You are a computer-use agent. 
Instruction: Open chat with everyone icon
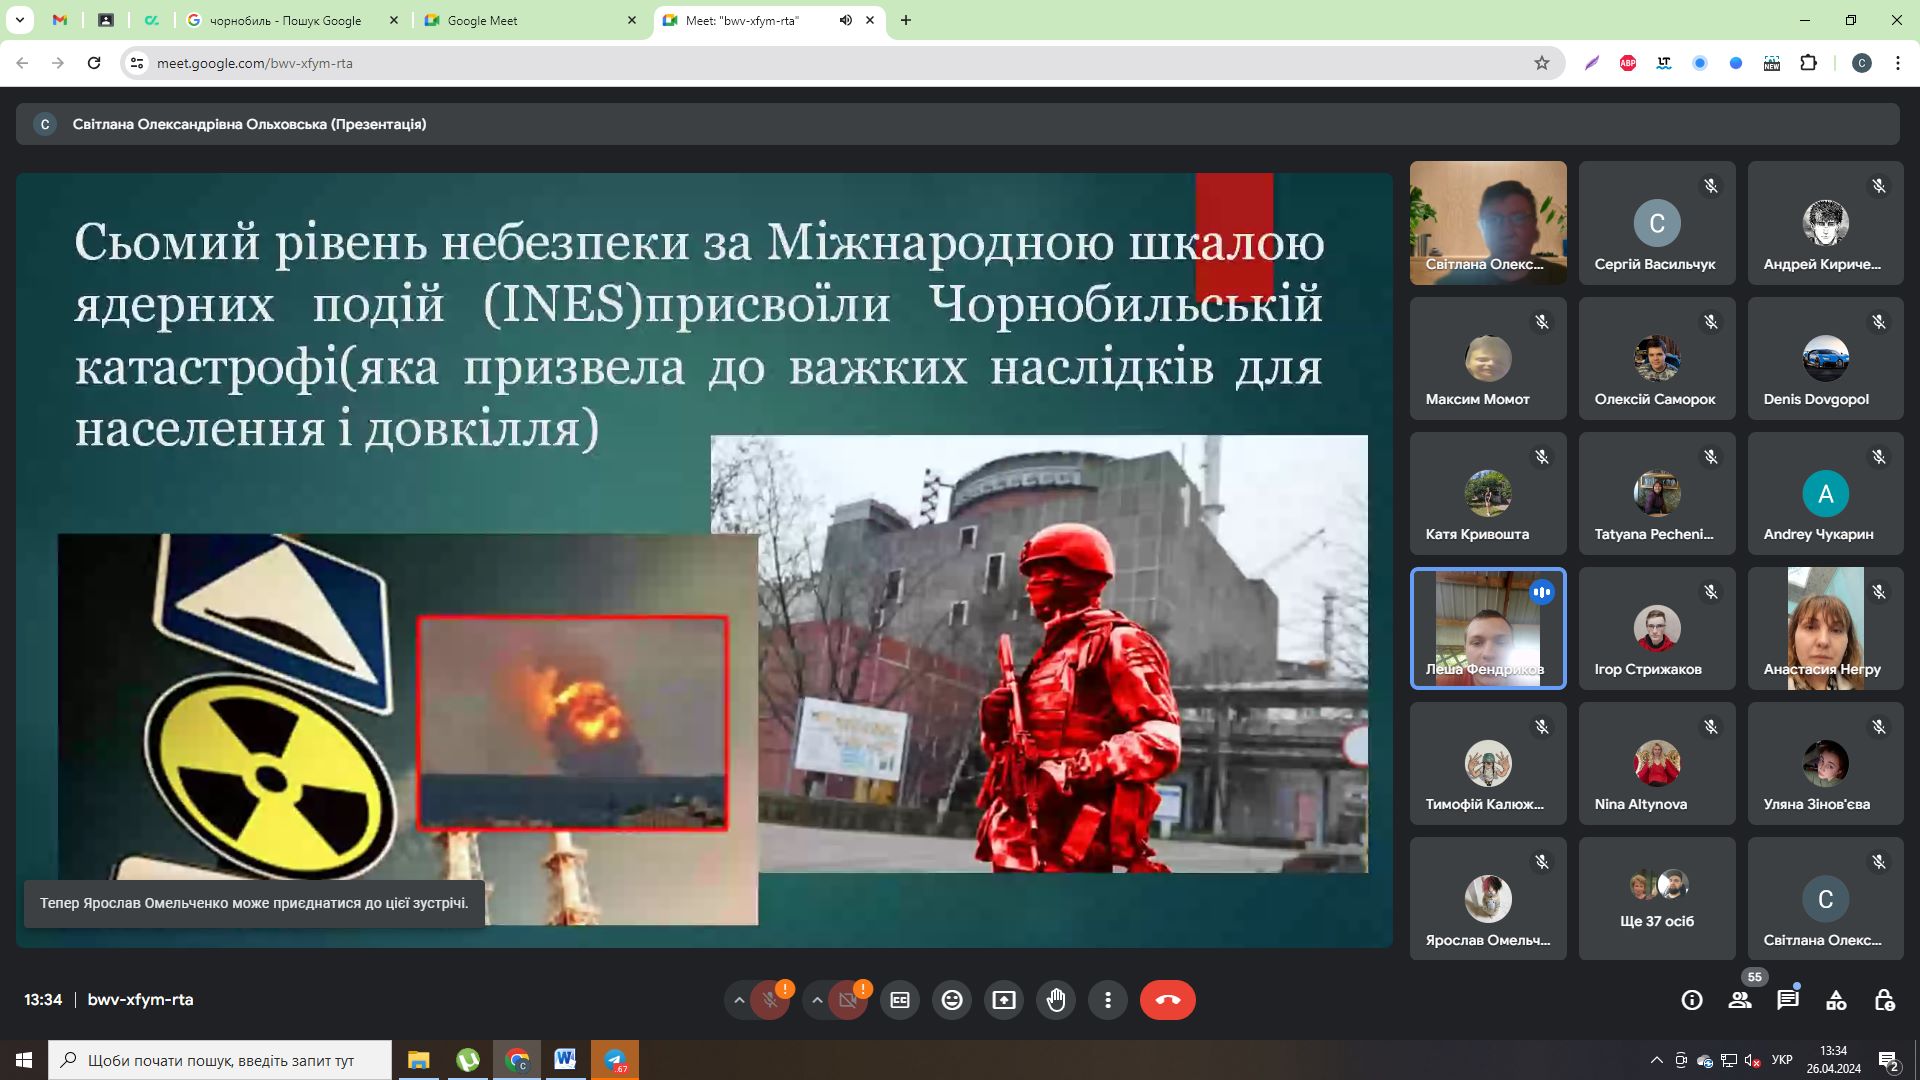click(1788, 1000)
